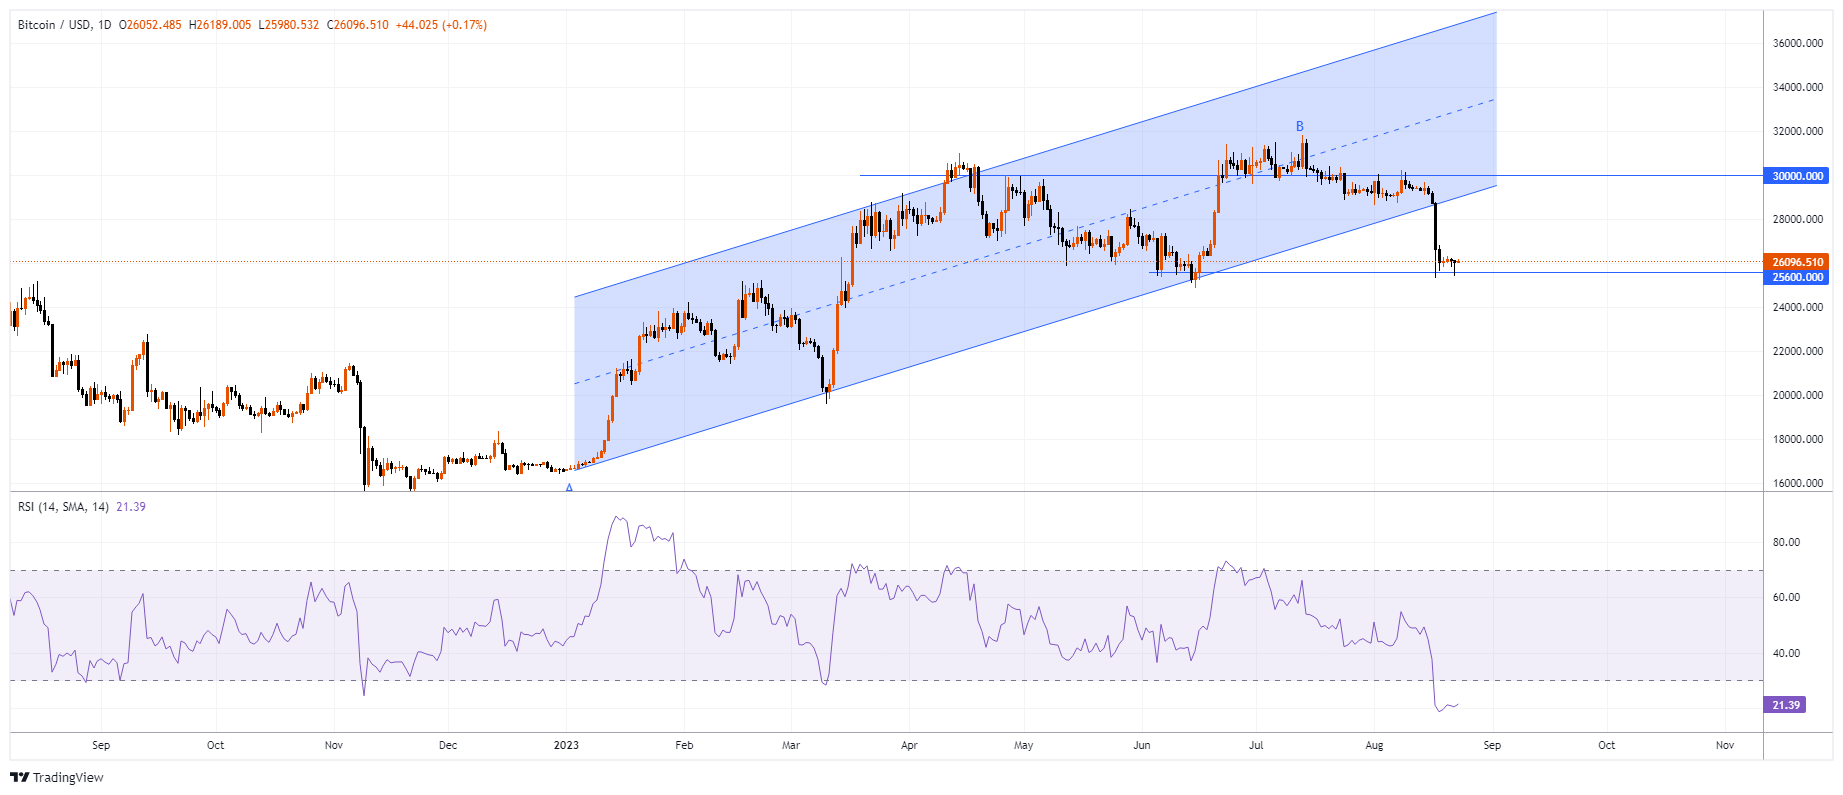This screenshot has height=795, width=1843.
Task: Click the Dec time axis label
Action: [x=448, y=745]
